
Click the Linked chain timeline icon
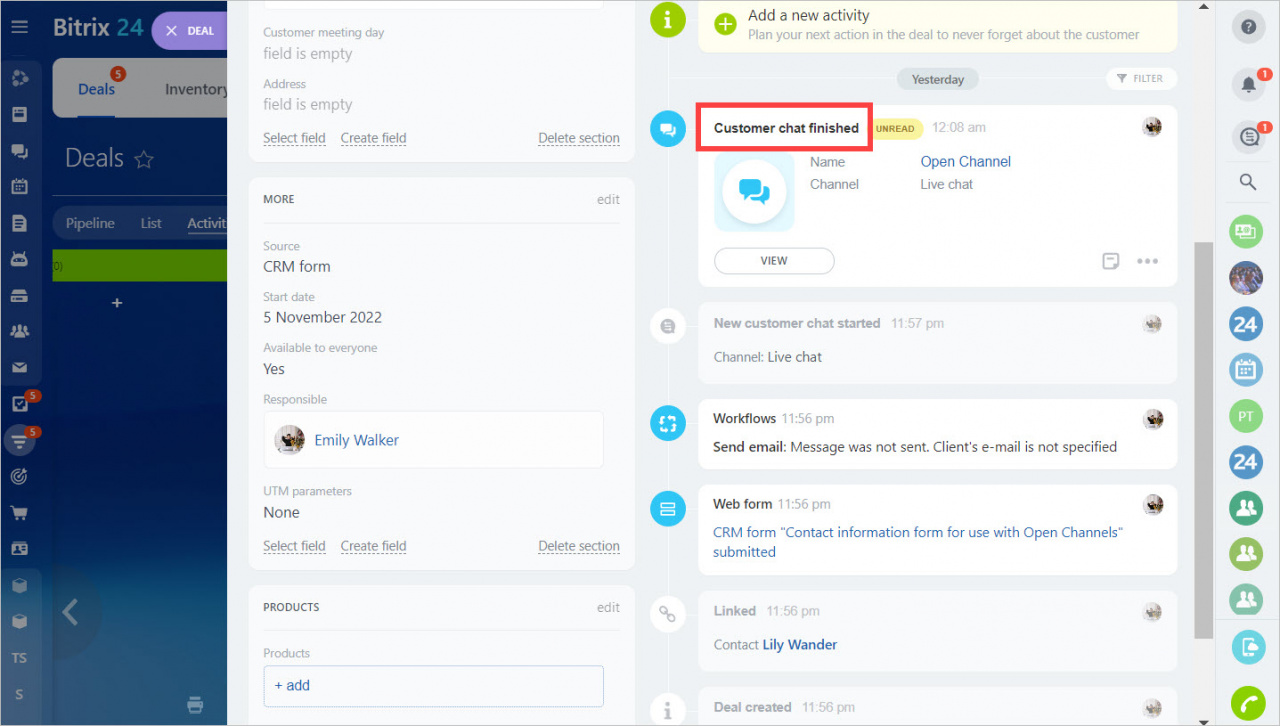[668, 614]
